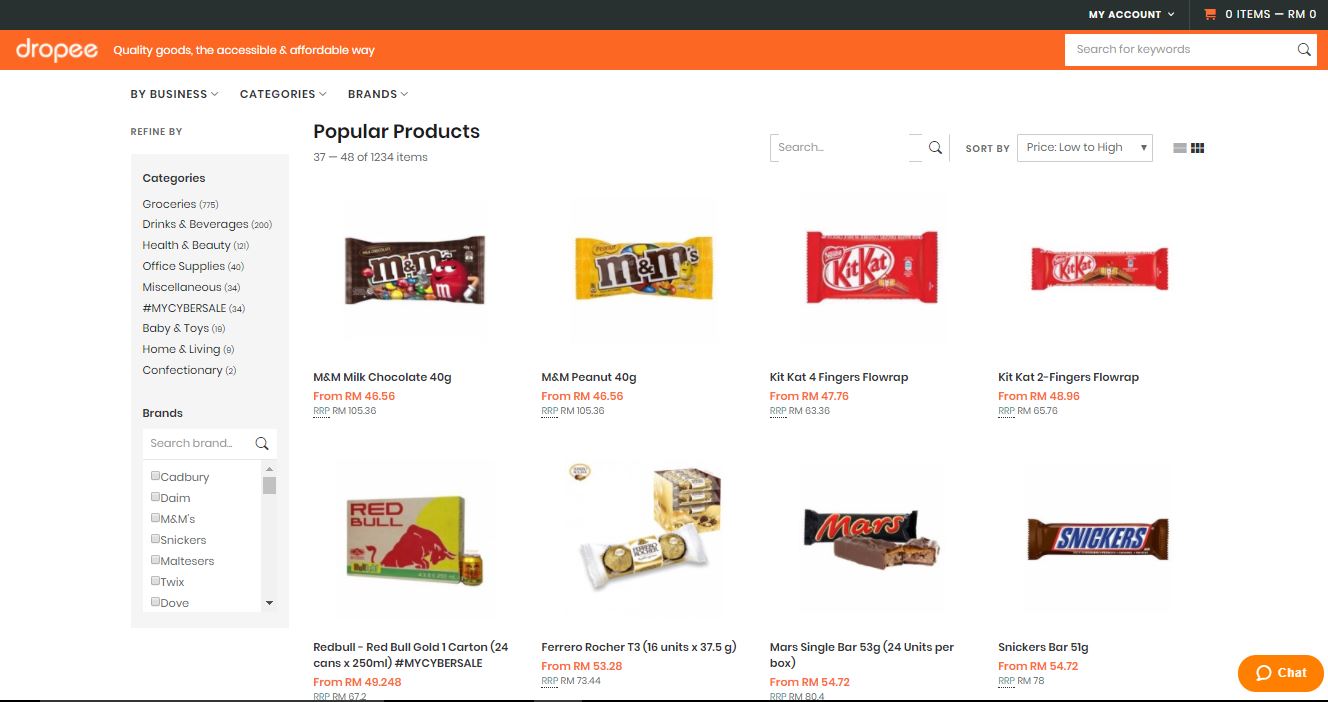
Task: Click the search magnifier in the keyword search bar
Action: [x=1302, y=49]
